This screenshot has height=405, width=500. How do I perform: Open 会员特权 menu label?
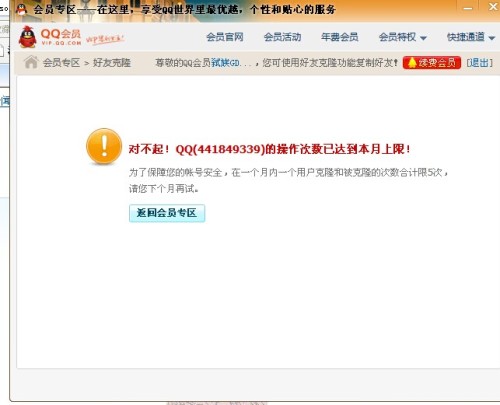397,37
